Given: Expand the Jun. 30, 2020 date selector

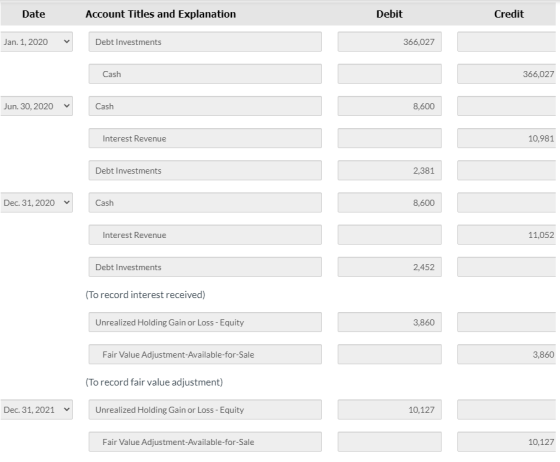Looking at the screenshot, I should tap(36, 106).
